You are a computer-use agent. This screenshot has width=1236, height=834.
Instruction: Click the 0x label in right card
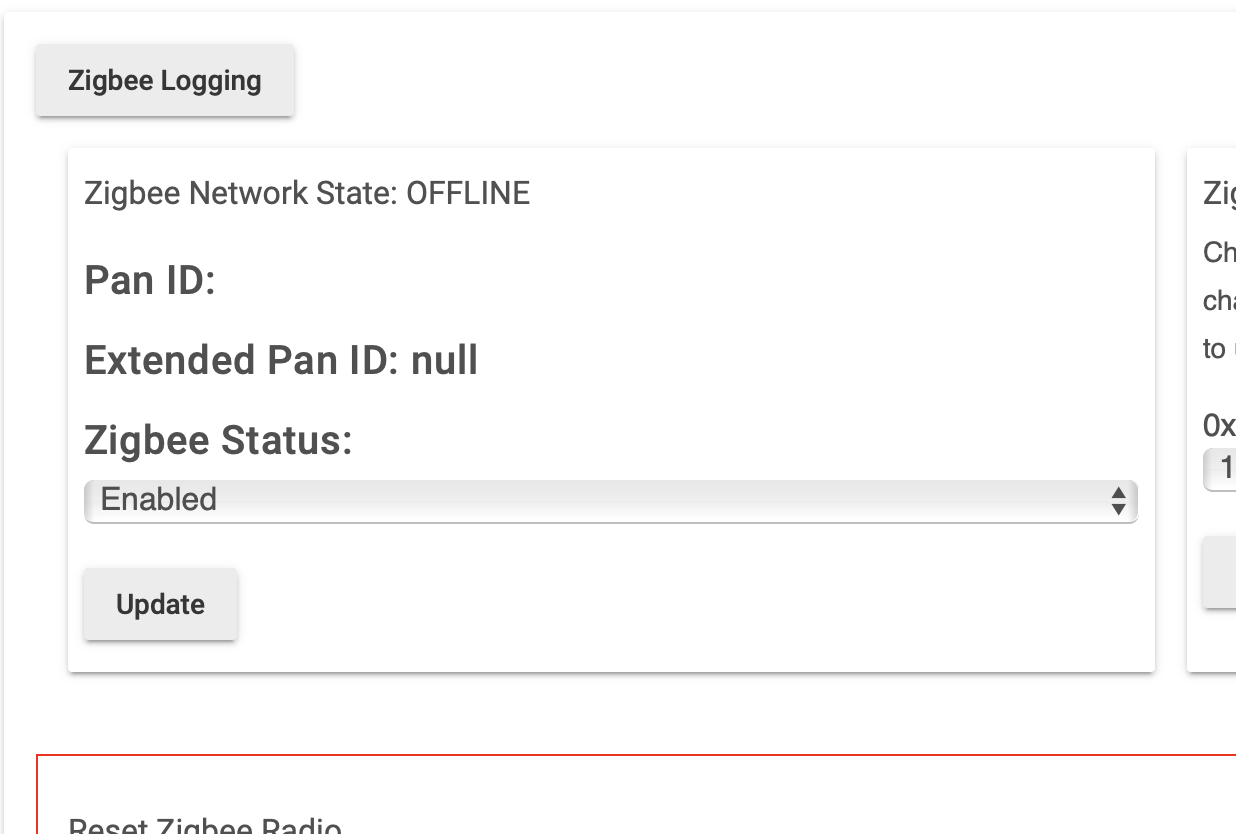pos(1220,426)
